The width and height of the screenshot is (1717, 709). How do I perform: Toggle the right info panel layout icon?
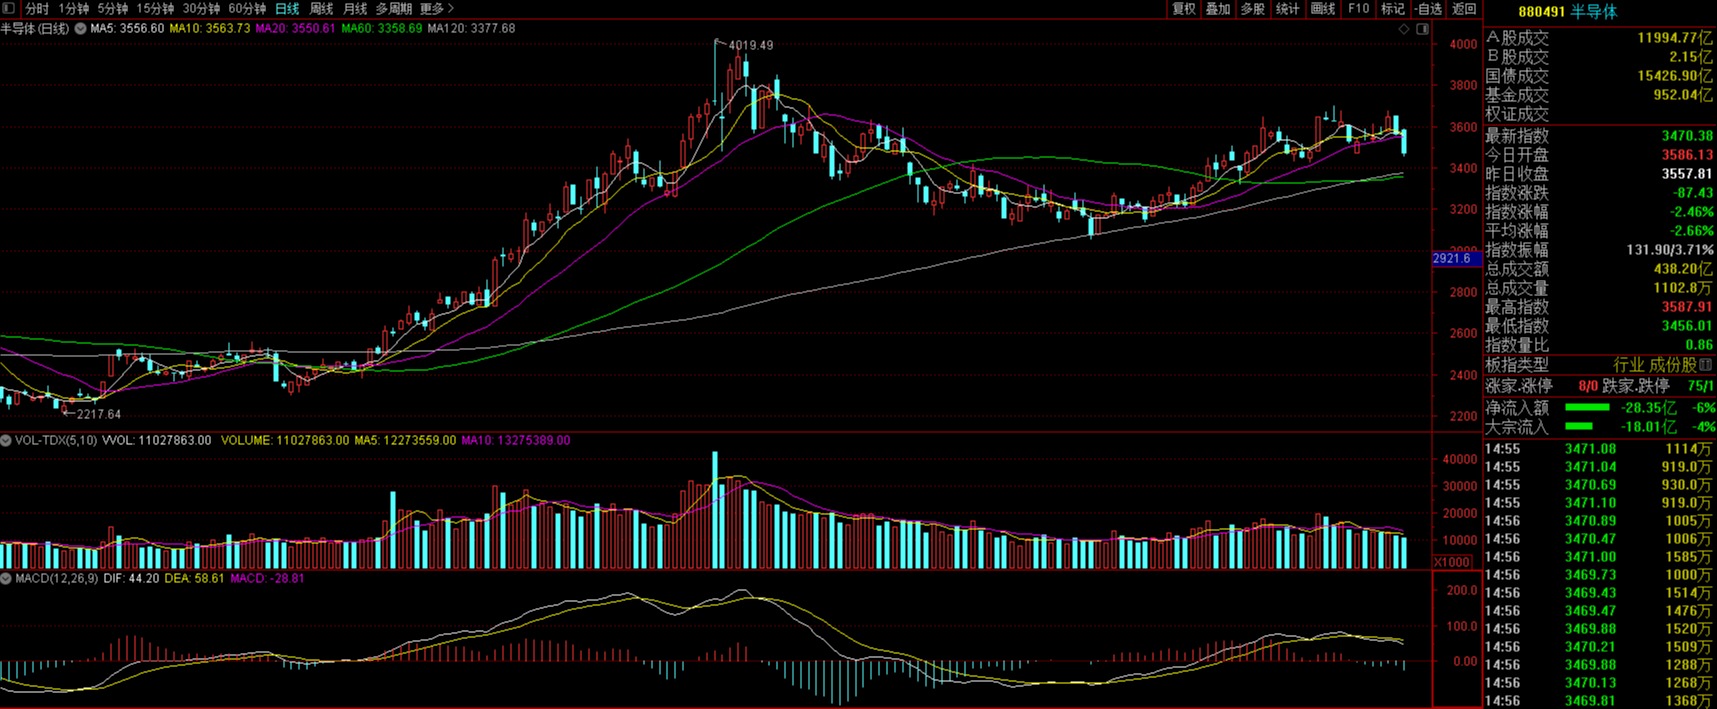[x=1422, y=29]
